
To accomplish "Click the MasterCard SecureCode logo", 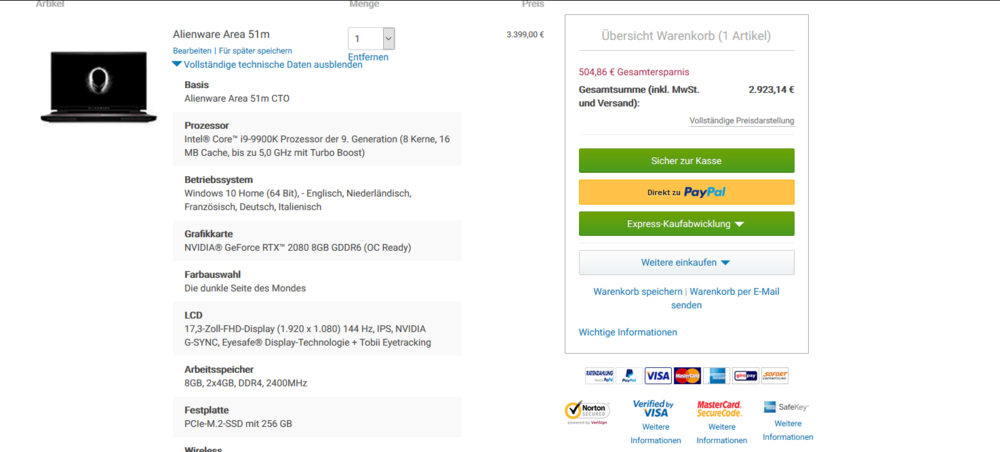I will (x=719, y=408).
